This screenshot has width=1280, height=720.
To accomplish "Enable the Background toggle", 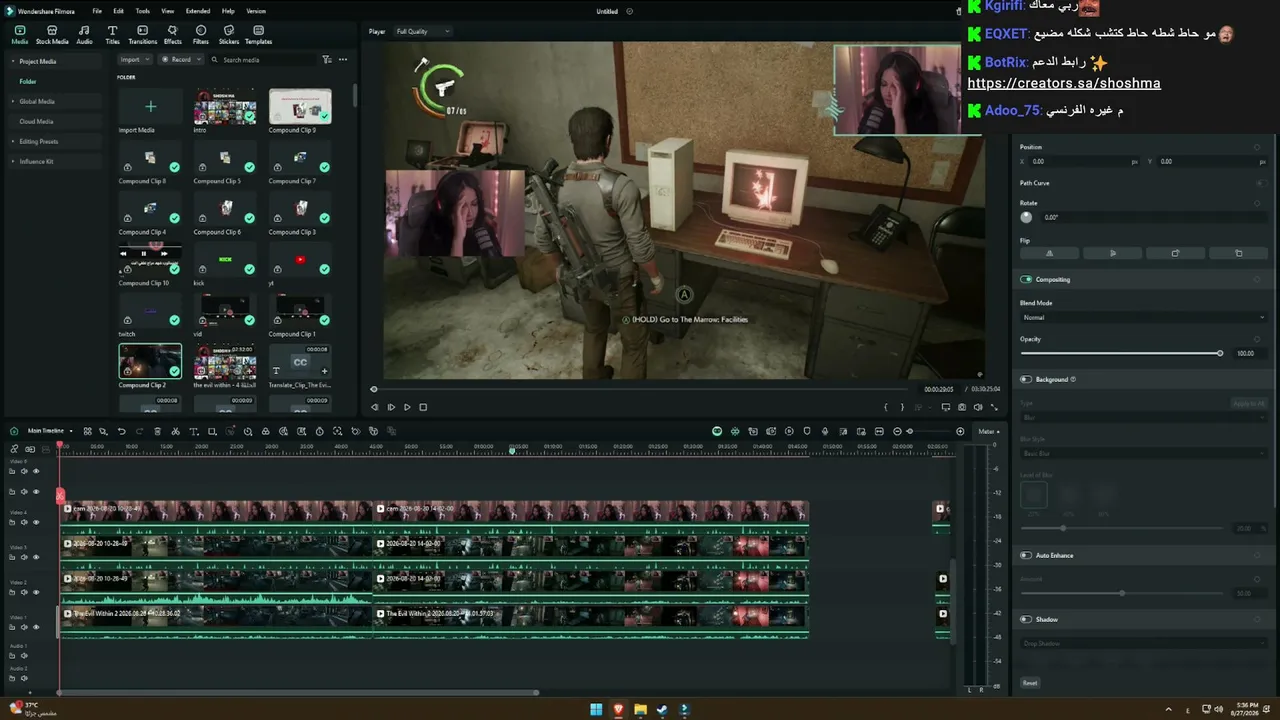I will pos(1026,380).
